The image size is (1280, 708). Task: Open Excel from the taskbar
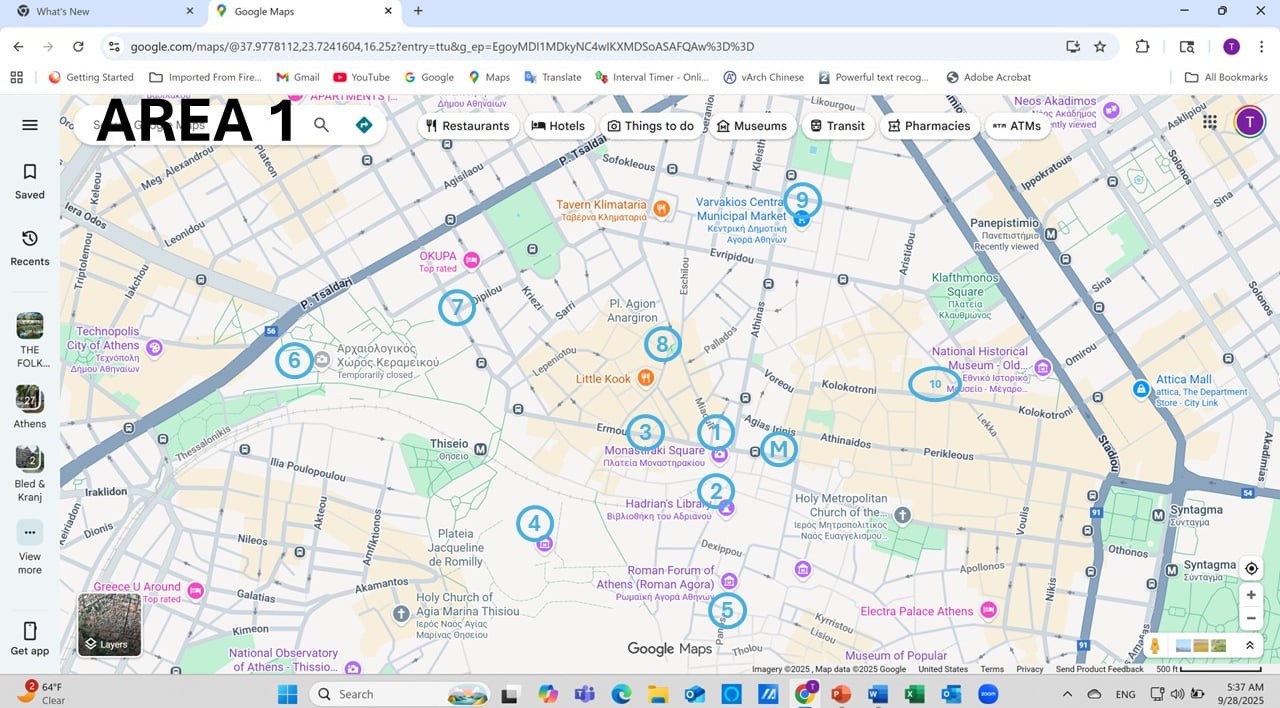(x=914, y=694)
